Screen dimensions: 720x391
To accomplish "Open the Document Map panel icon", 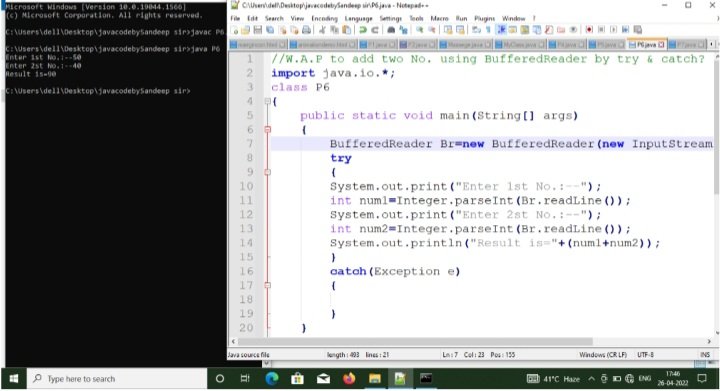I will (524, 30).
